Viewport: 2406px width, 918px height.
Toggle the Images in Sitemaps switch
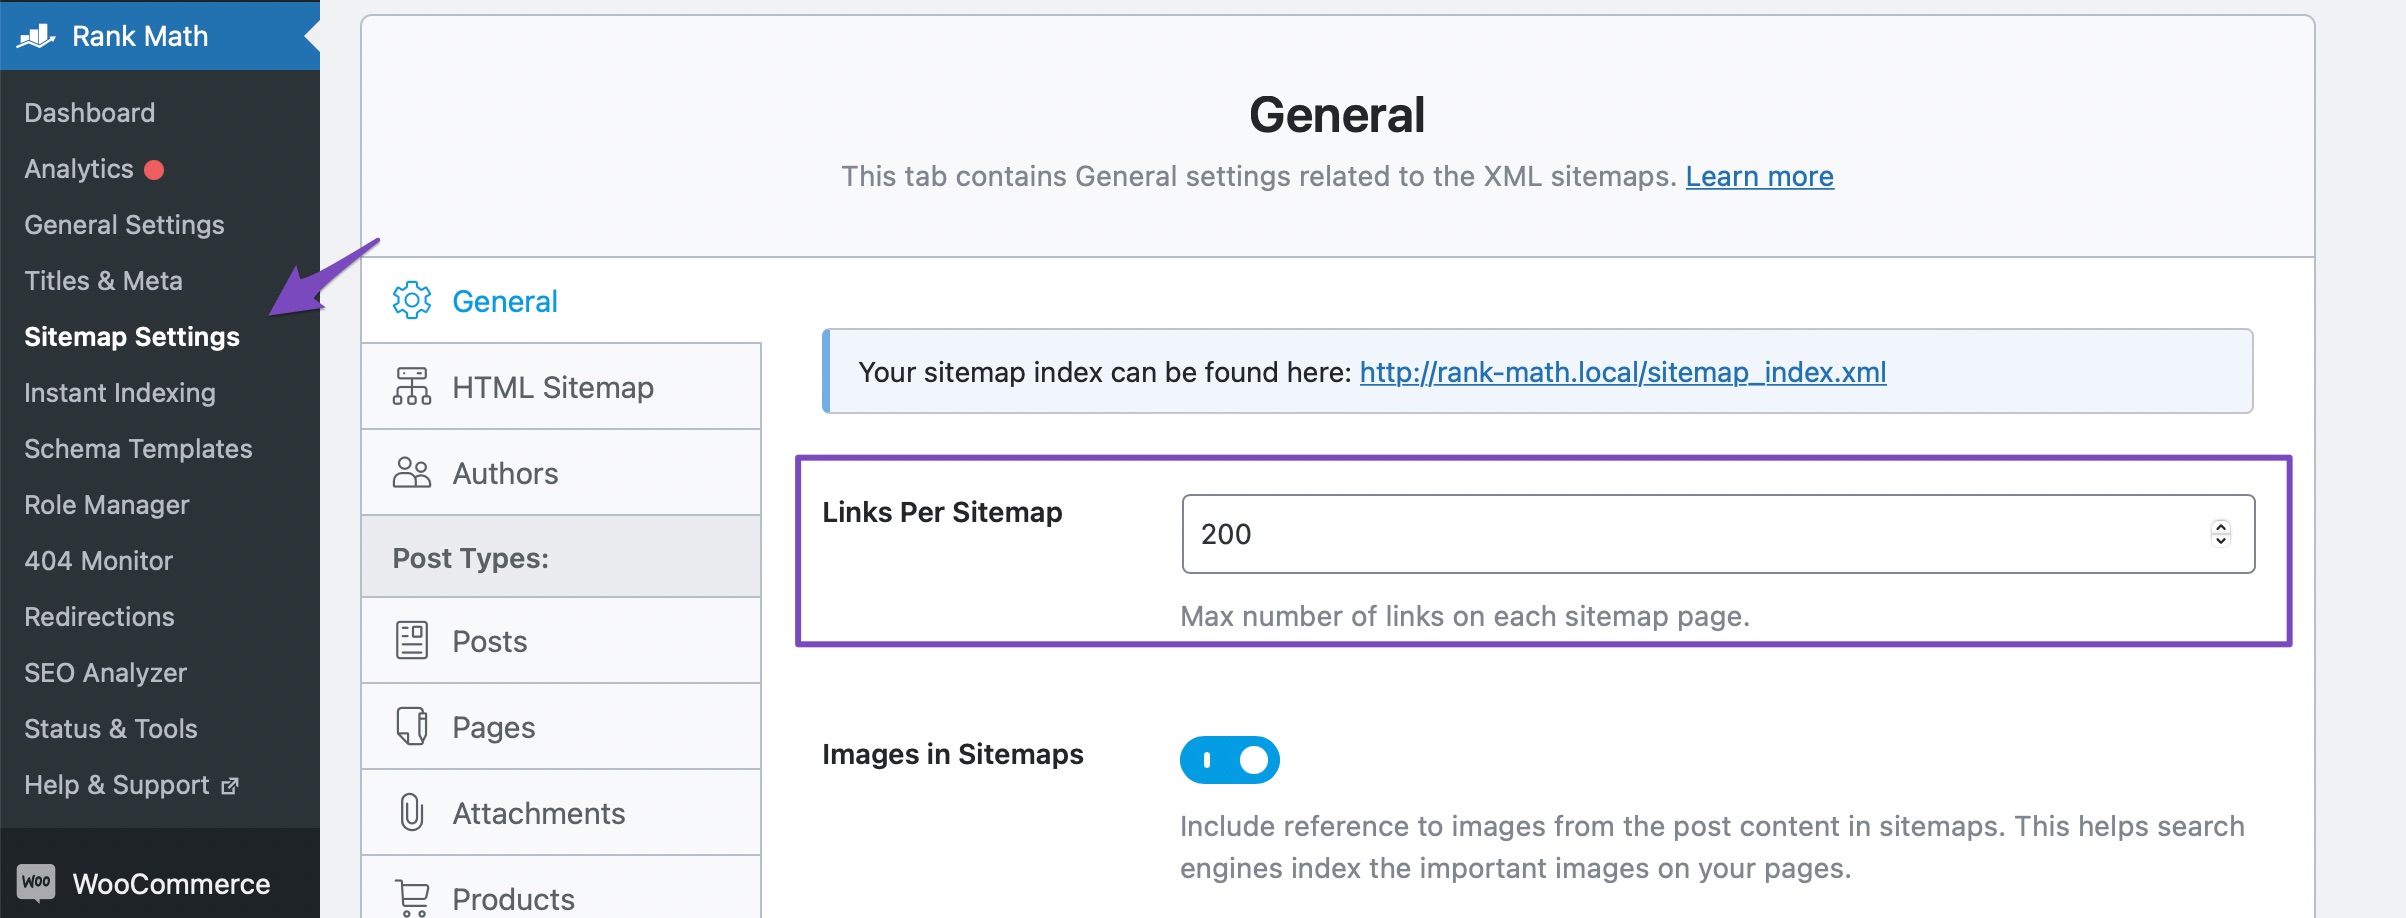[1230, 760]
